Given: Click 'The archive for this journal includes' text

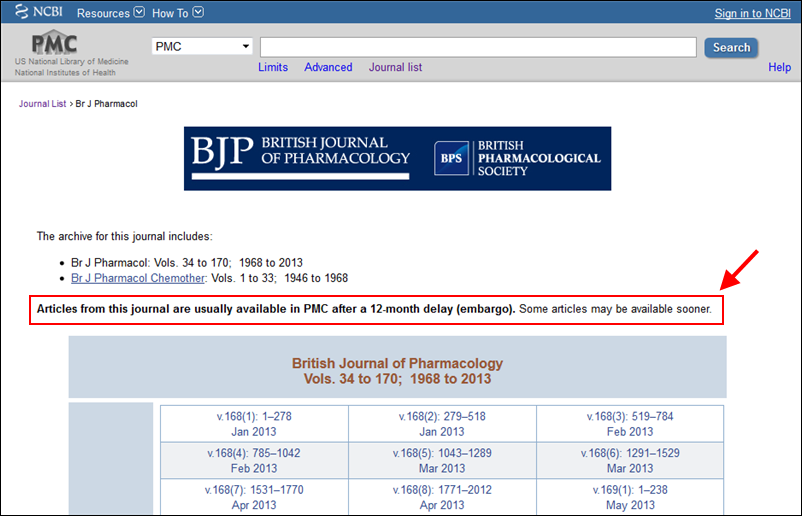Looking at the screenshot, I should coord(124,236).
